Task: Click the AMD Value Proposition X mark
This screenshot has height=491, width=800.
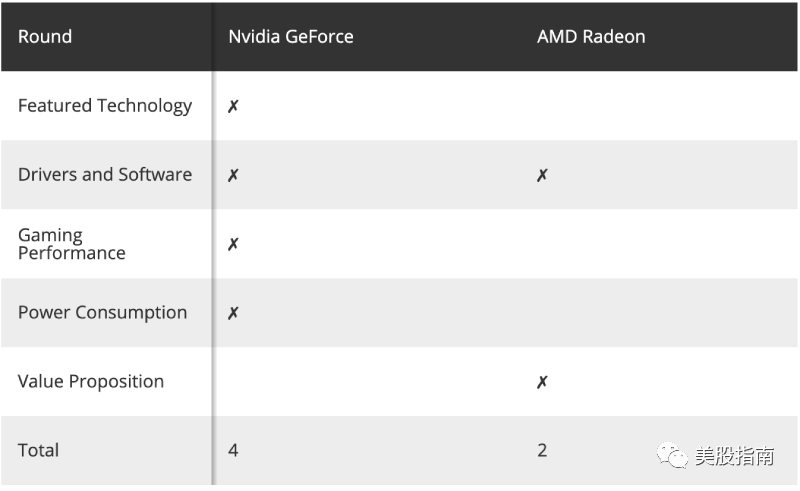Action: pyautogui.click(x=542, y=382)
